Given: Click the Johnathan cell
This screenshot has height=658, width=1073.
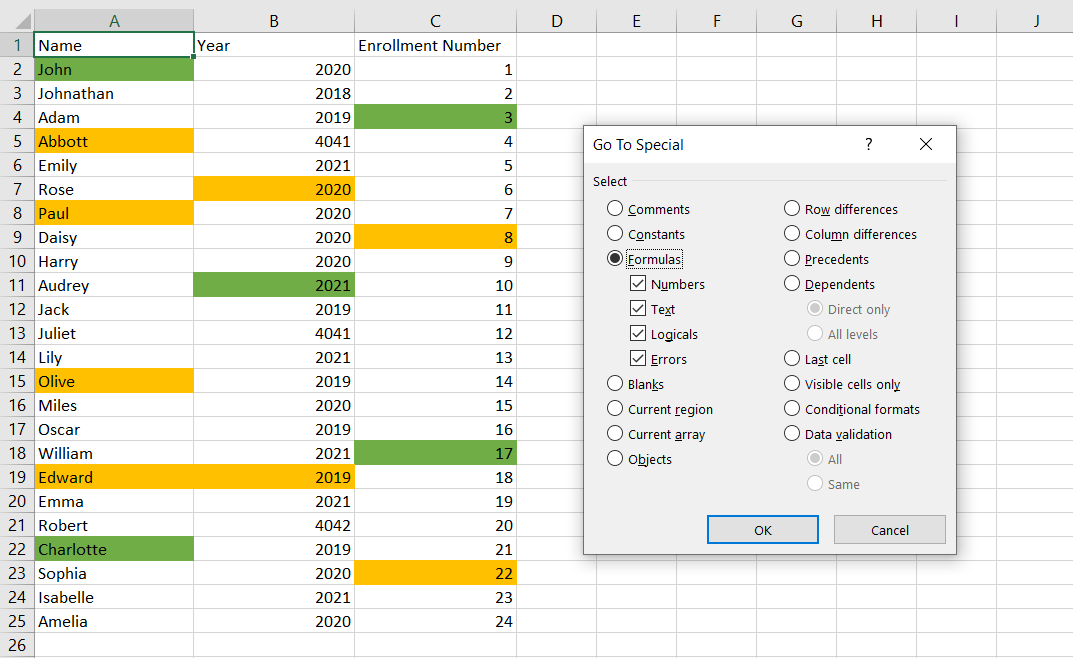Looking at the screenshot, I should click(114, 93).
